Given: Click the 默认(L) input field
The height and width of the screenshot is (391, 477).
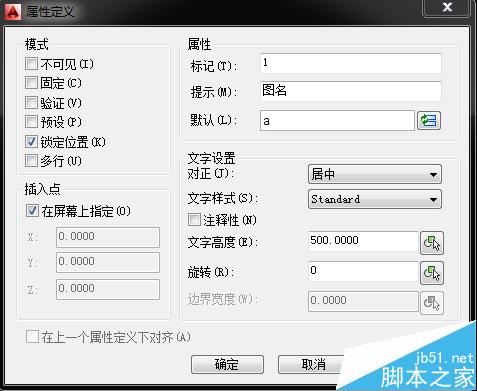Looking at the screenshot, I should click(337, 121).
